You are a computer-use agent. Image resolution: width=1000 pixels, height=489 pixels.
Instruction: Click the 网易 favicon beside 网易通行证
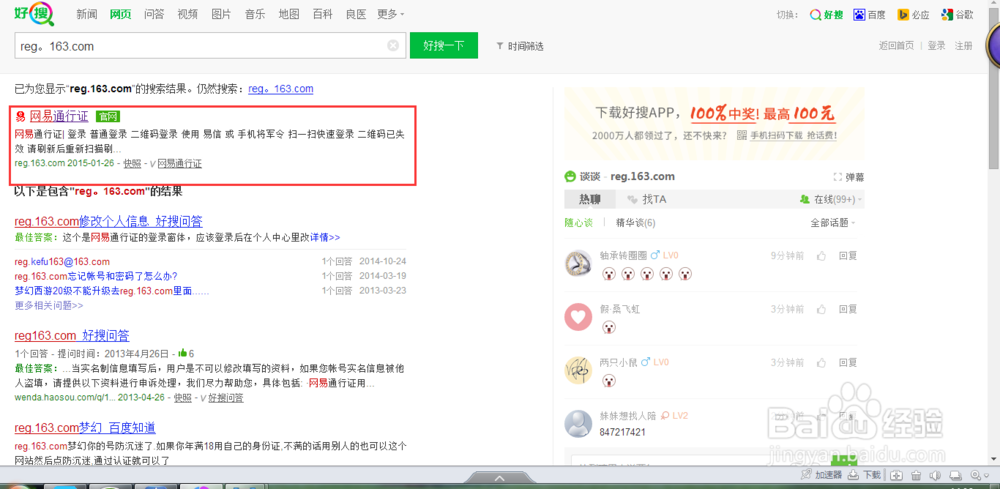tap(20, 116)
